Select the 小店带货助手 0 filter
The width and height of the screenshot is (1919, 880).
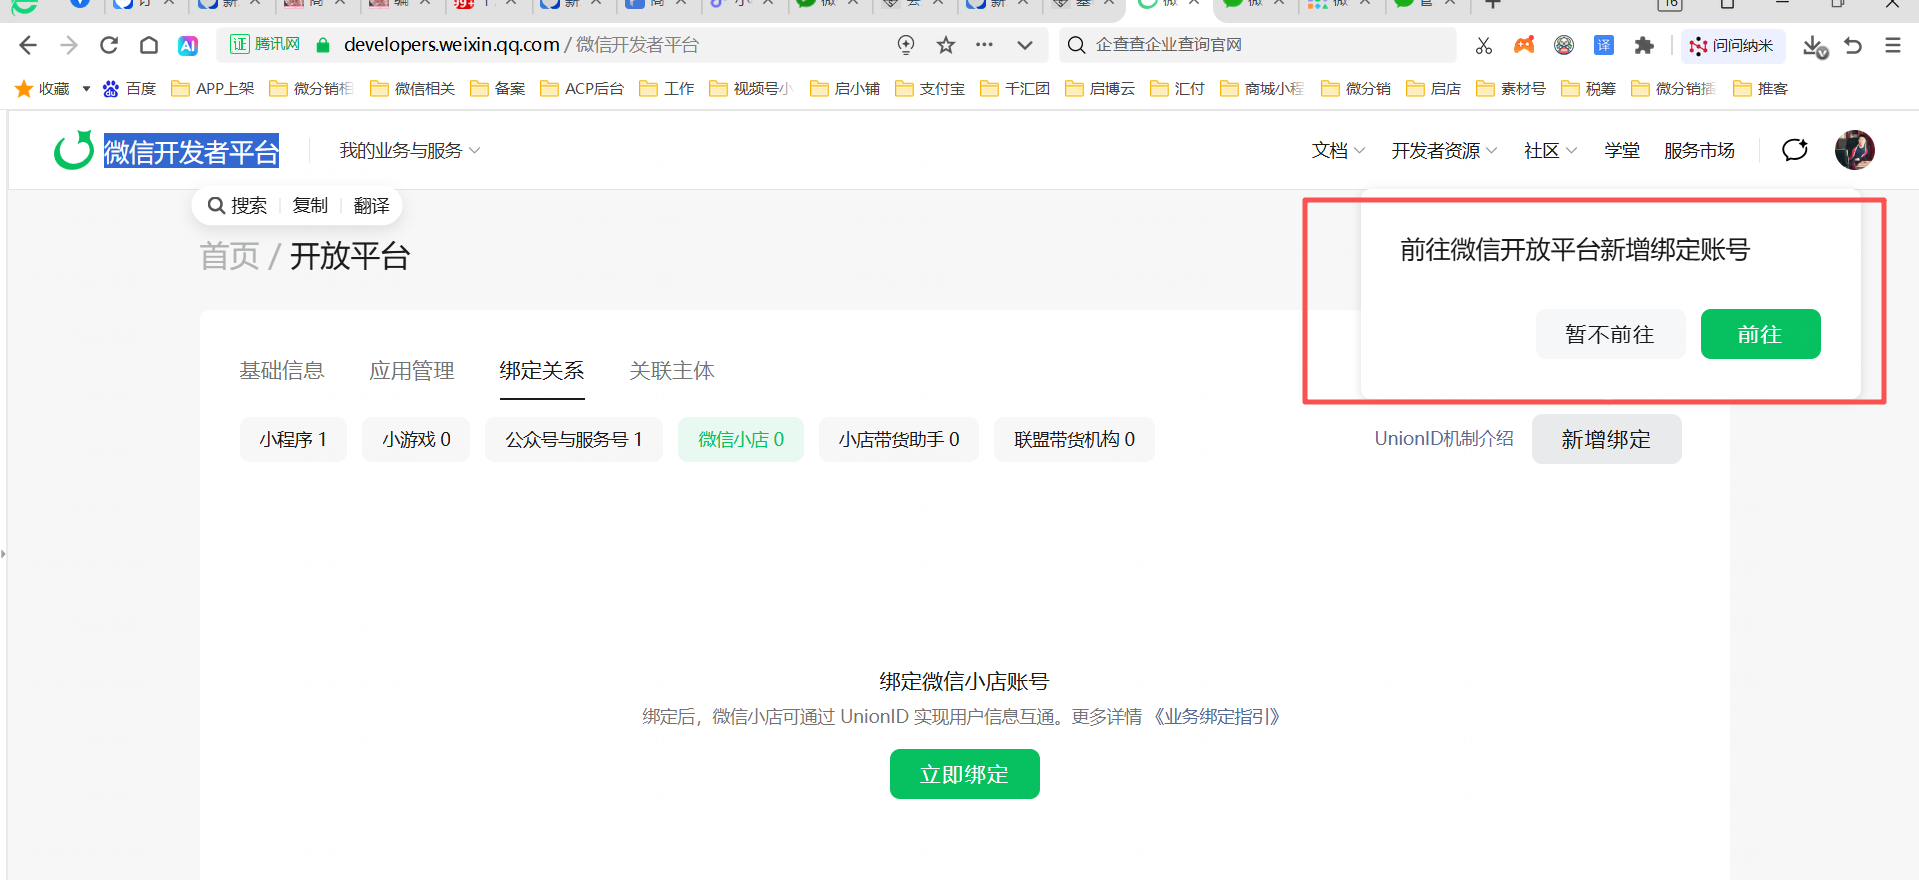[x=899, y=440]
